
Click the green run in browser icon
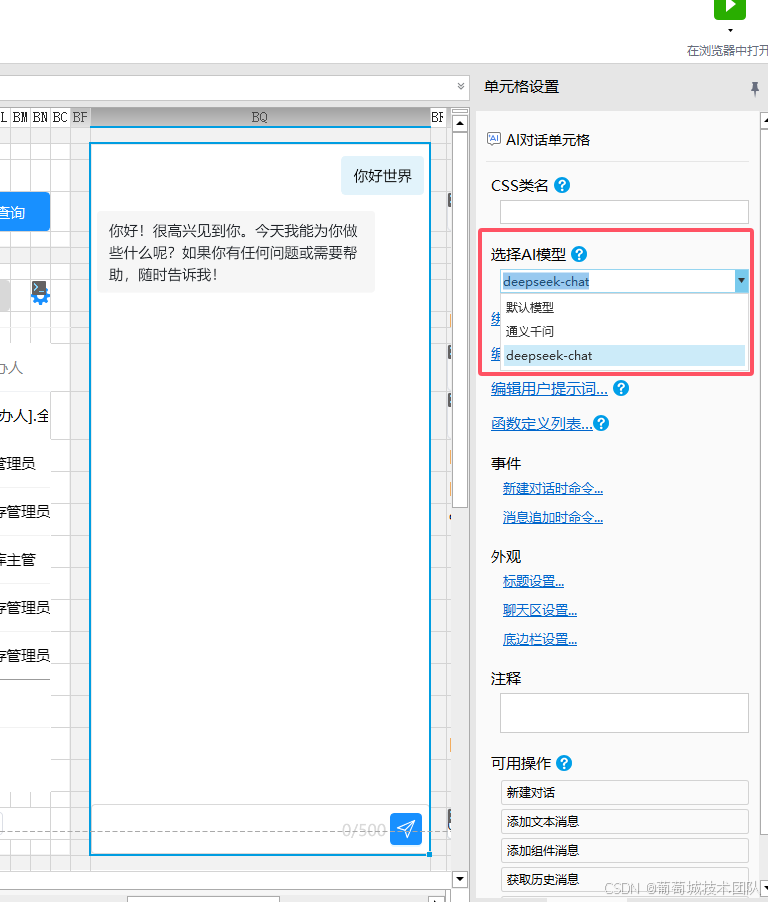click(729, 9)
